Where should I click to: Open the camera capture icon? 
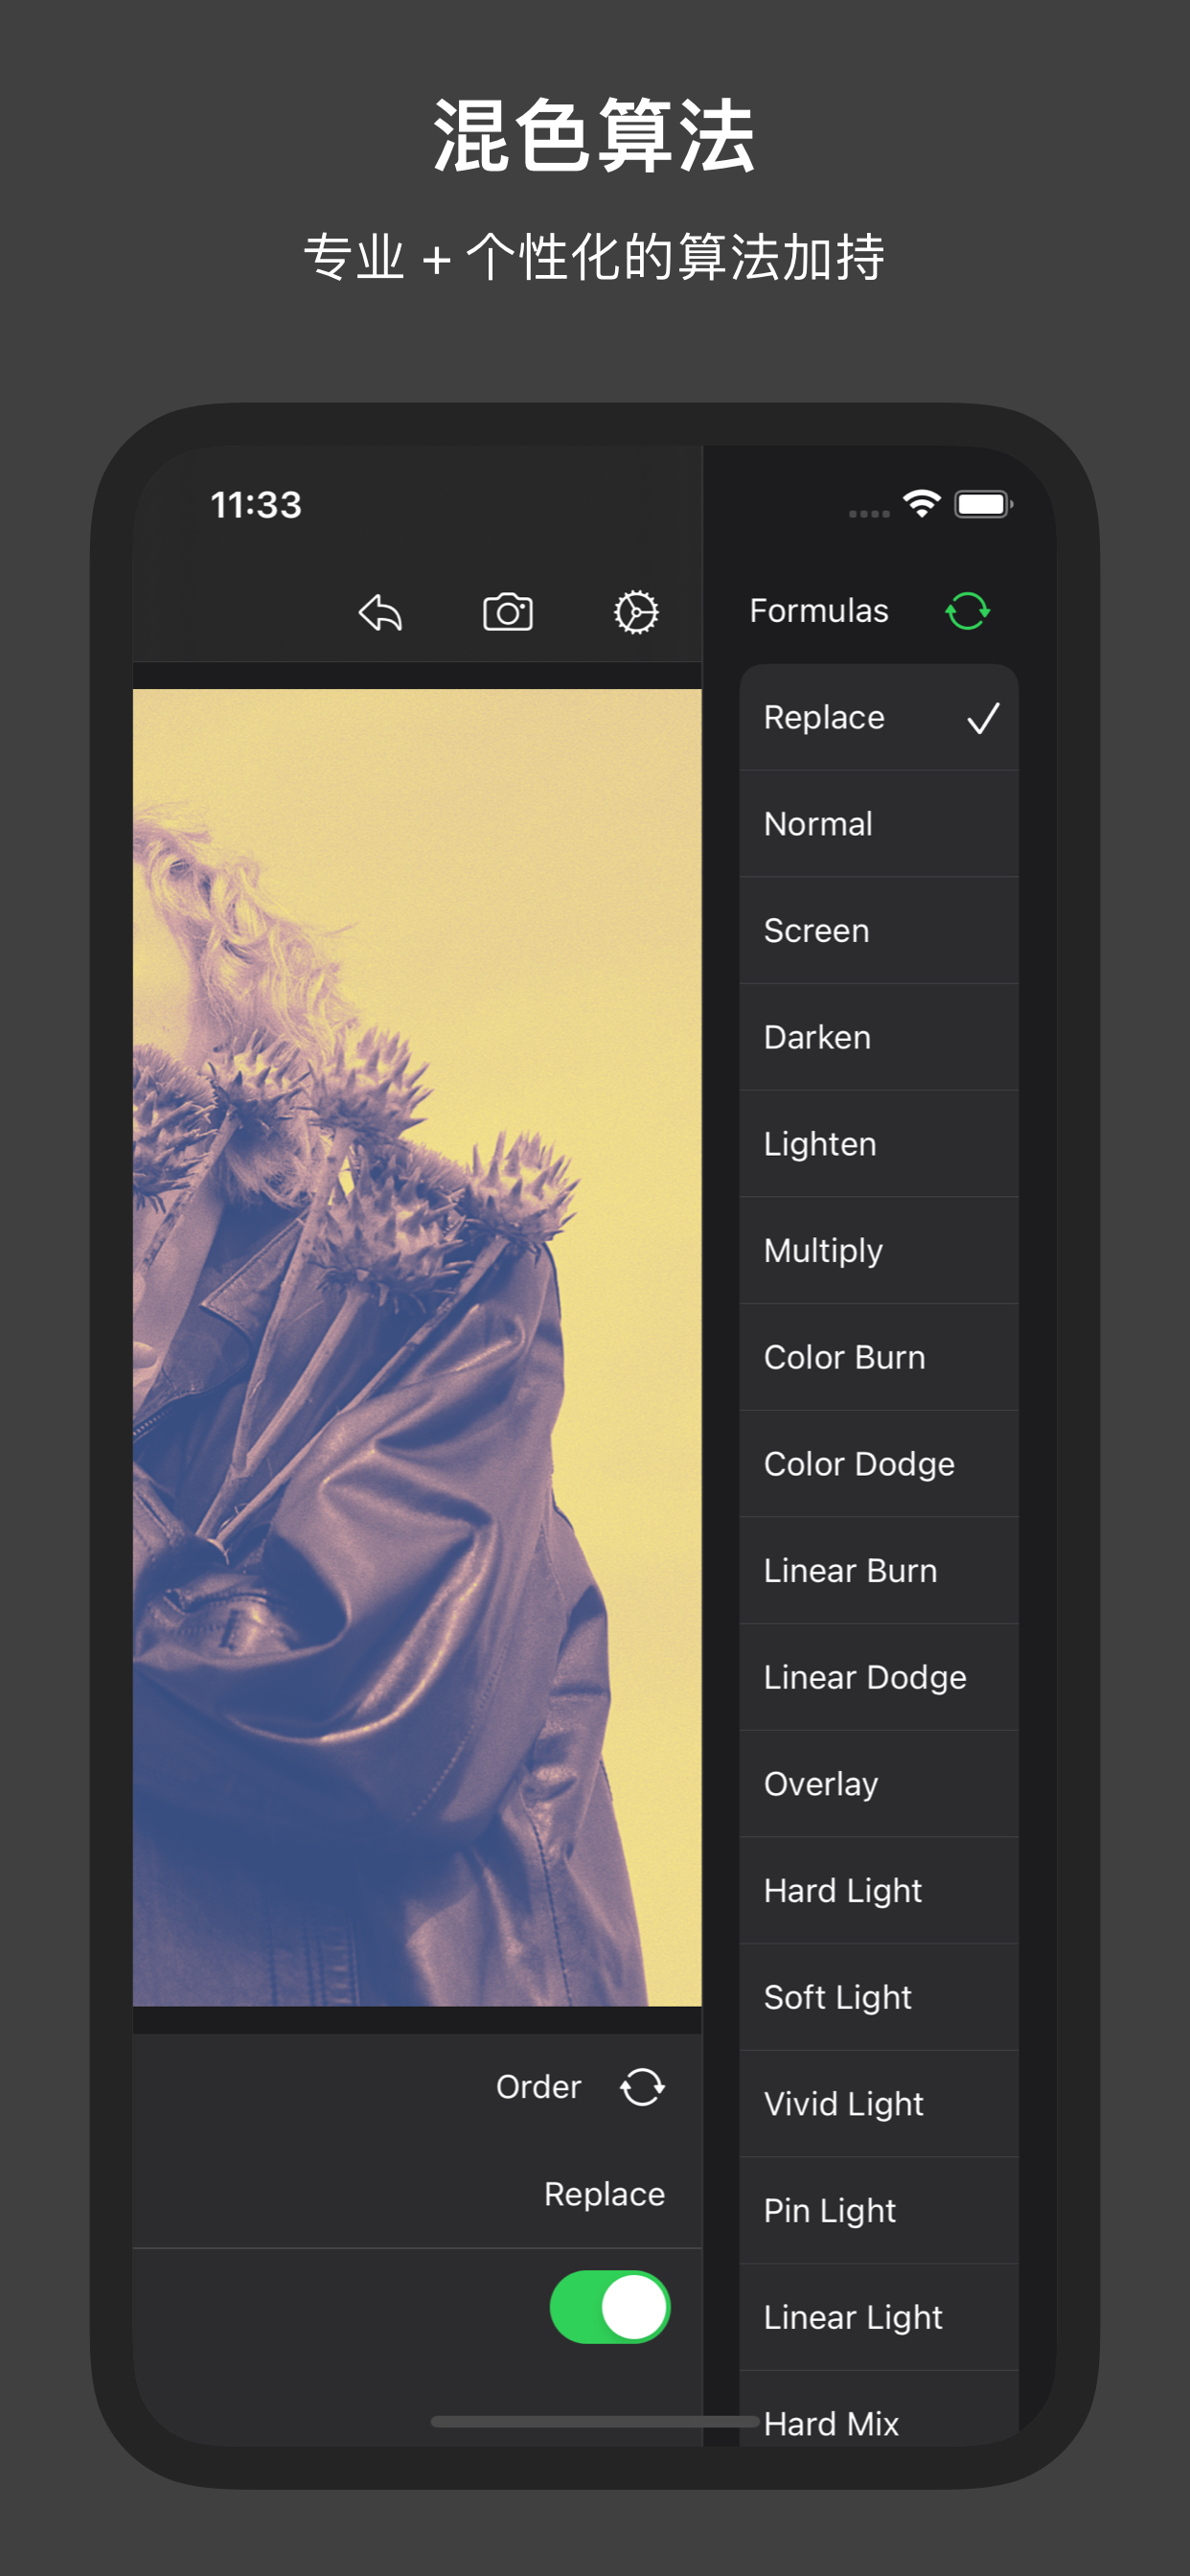click(508, 612)
